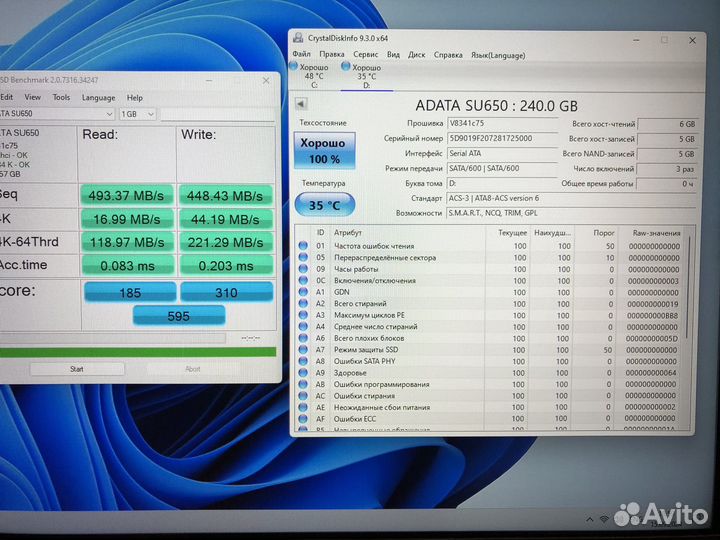
Task: Click the Wi-Fi icon in the system tray
Action: (604, 519)
